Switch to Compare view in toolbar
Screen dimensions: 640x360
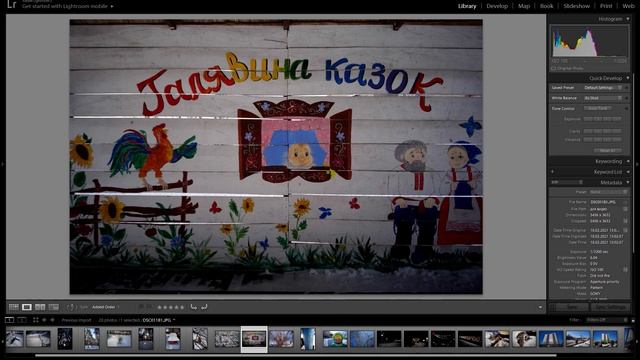(x=40, y=307)
